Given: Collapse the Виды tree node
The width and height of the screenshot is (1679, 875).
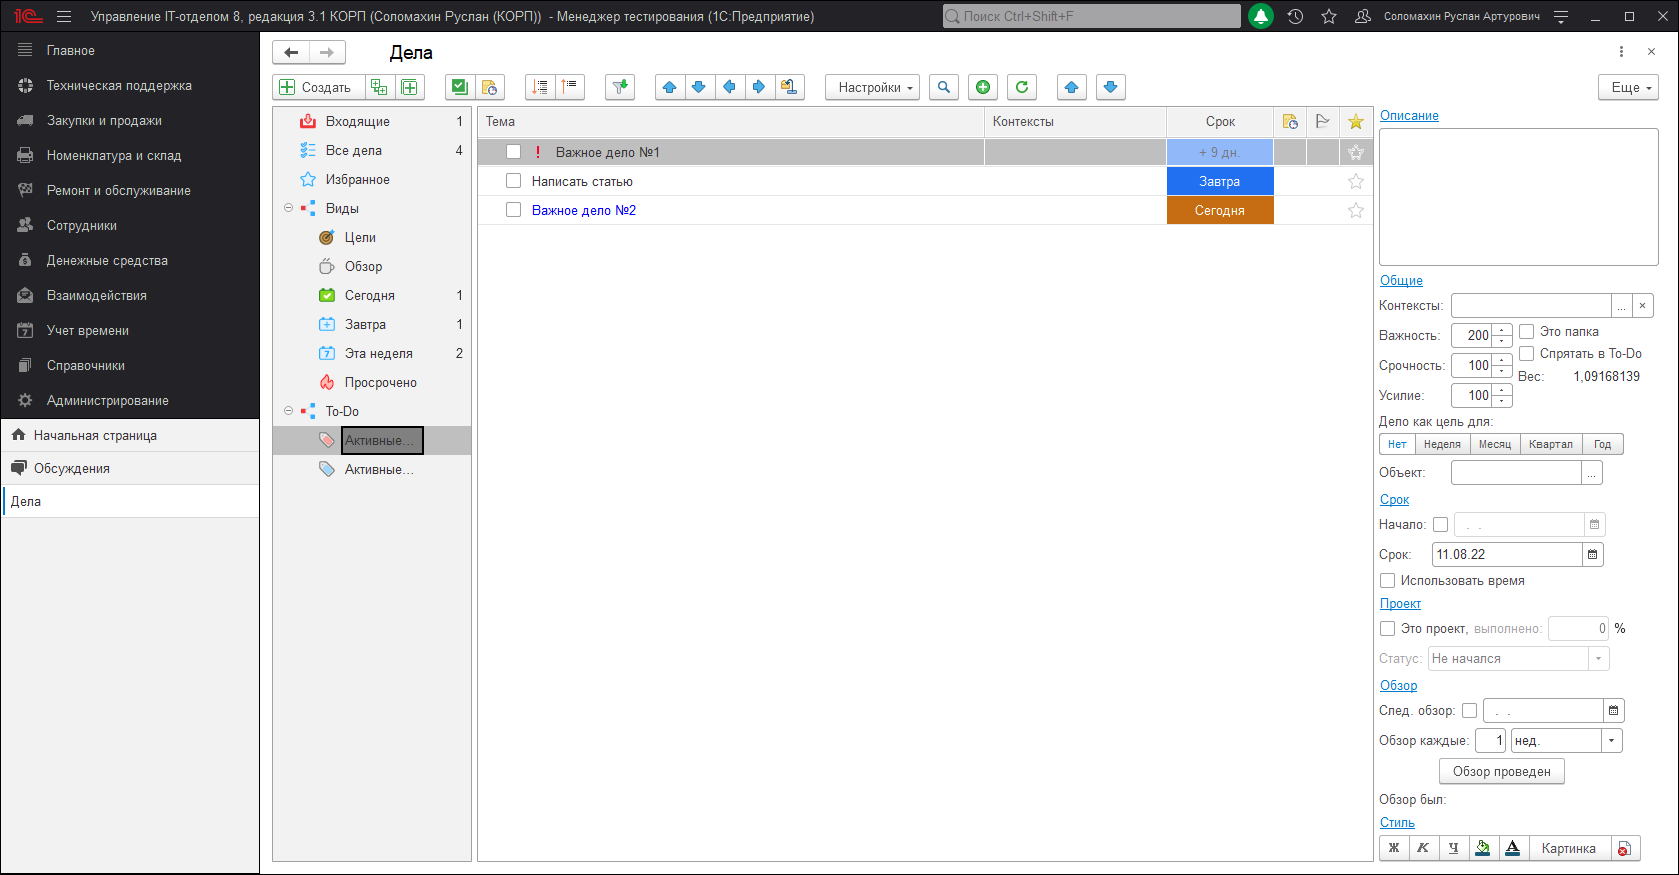Looking at the screenshot, I should click(288, 208).
